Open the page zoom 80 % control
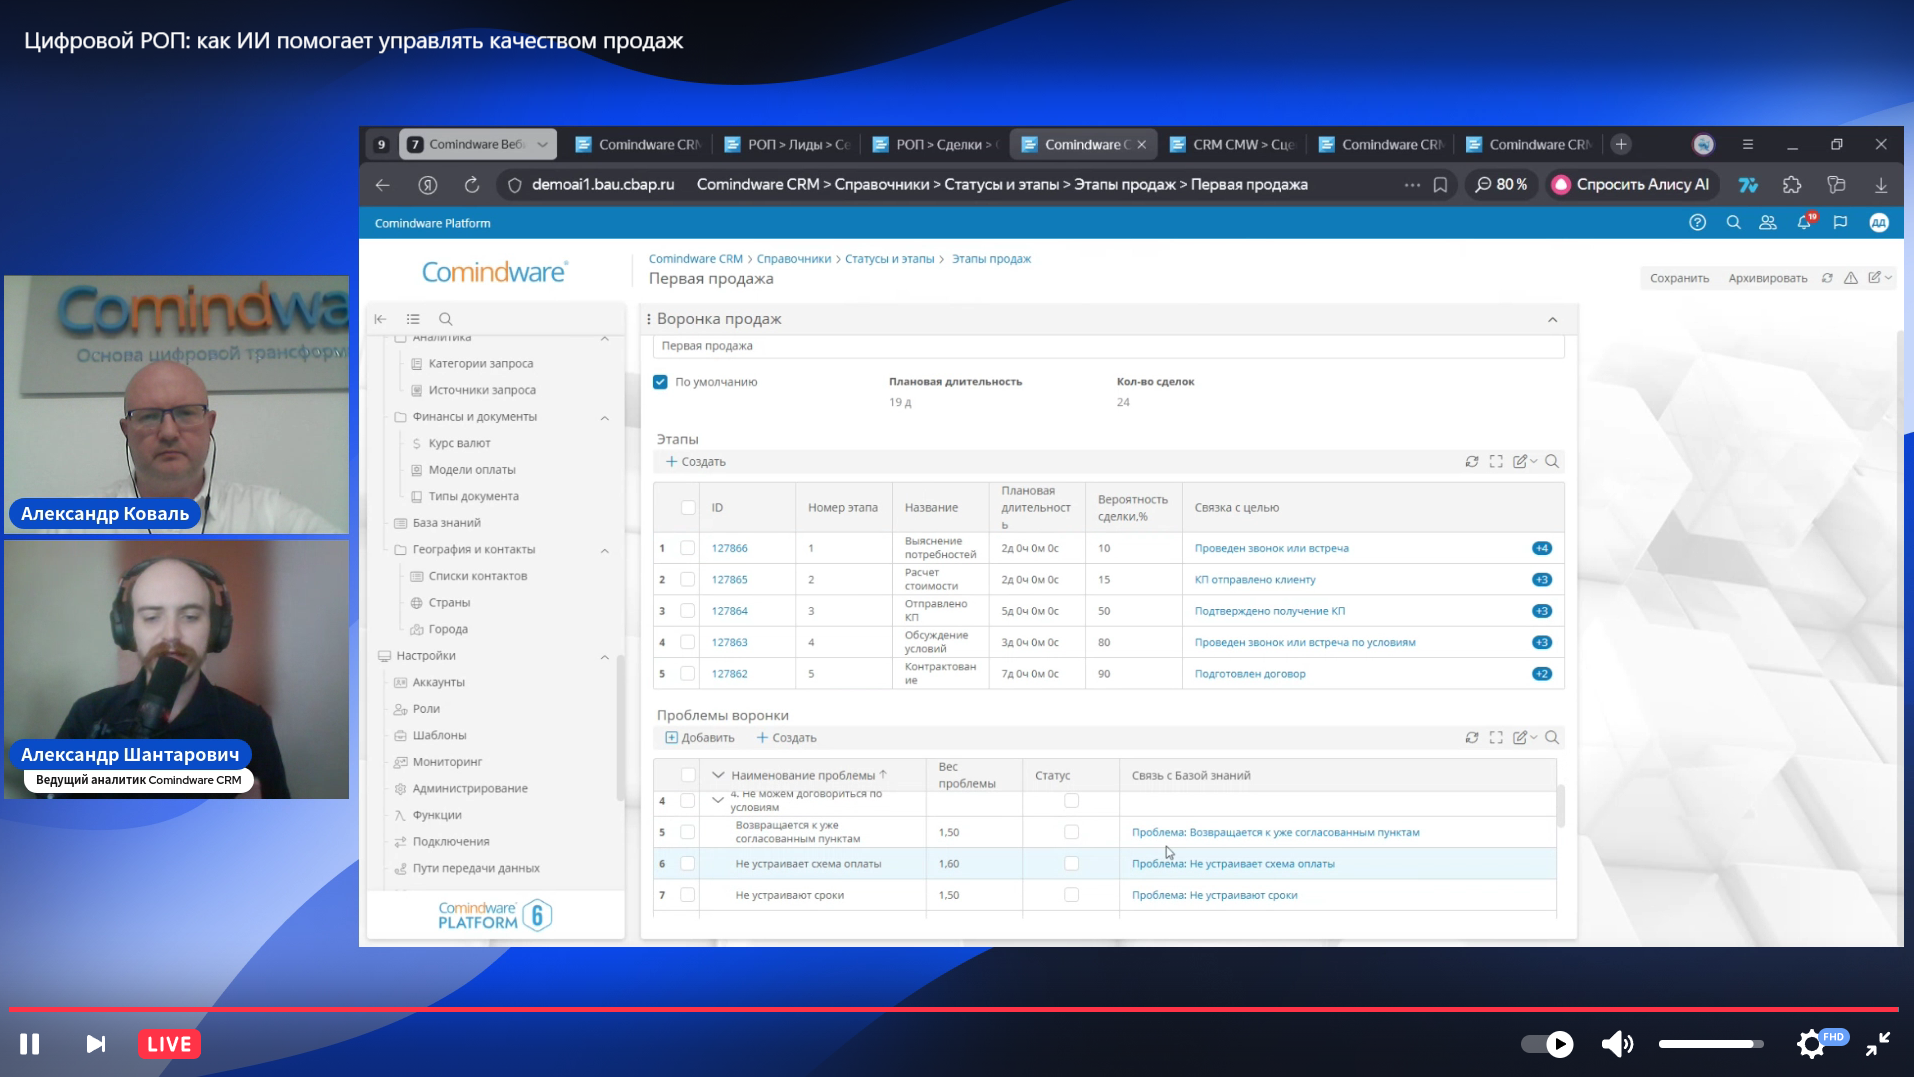 pyautogui.click(x=1501, y=185)
